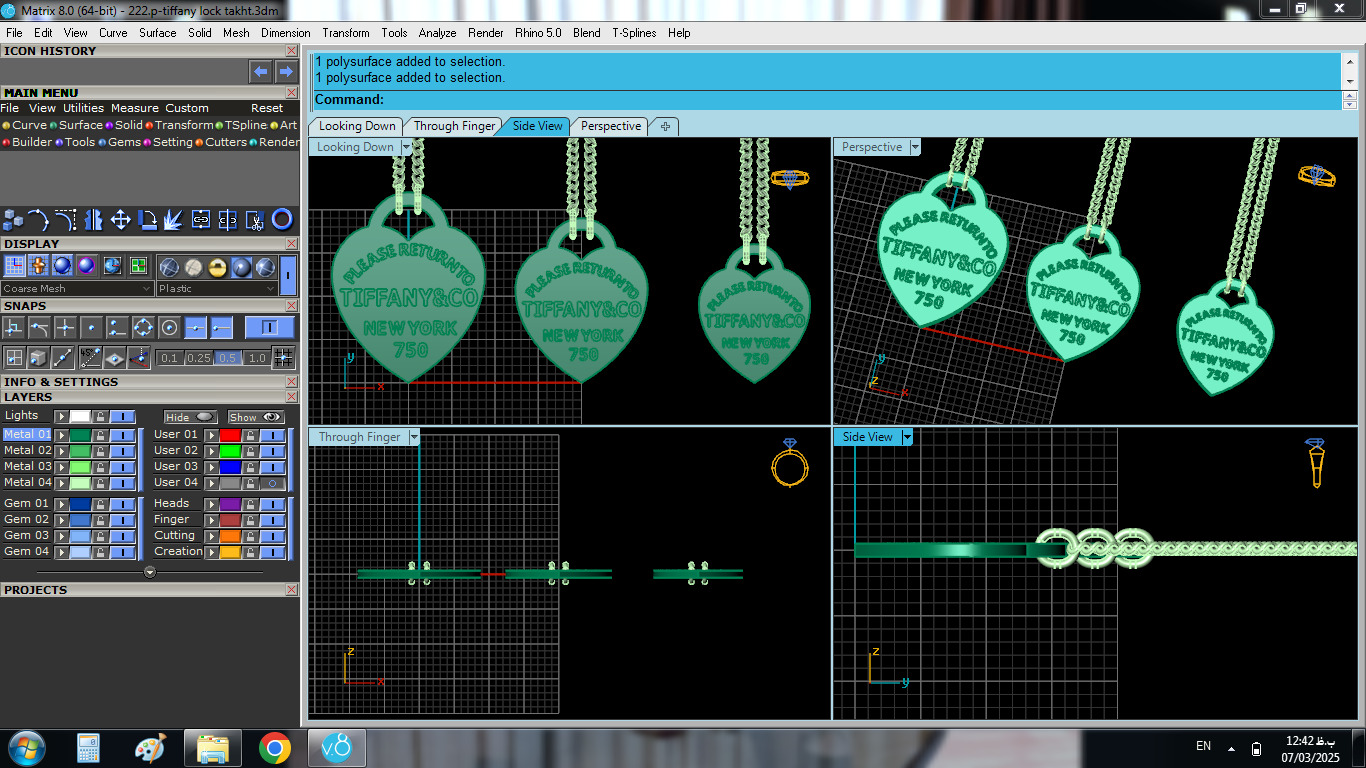Switch to the Through Finger tab
1366x768 pixels.
tap(454, 126)
